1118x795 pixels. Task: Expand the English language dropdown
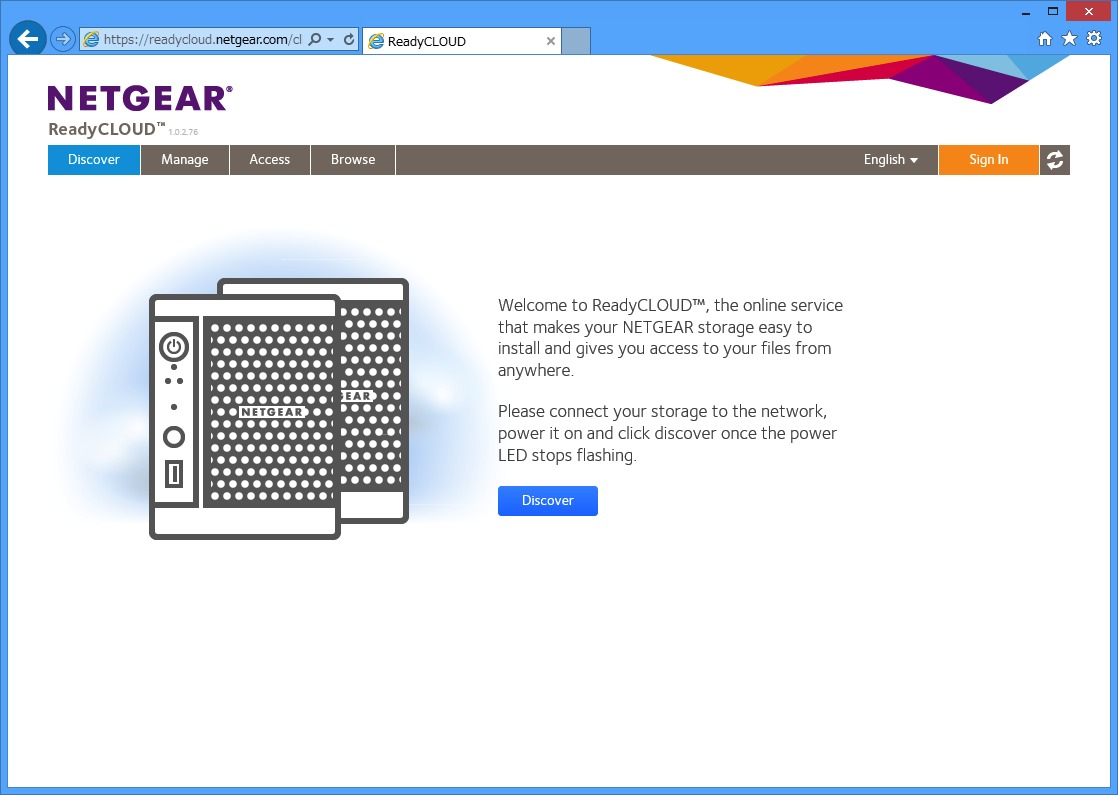coord(890,160)
